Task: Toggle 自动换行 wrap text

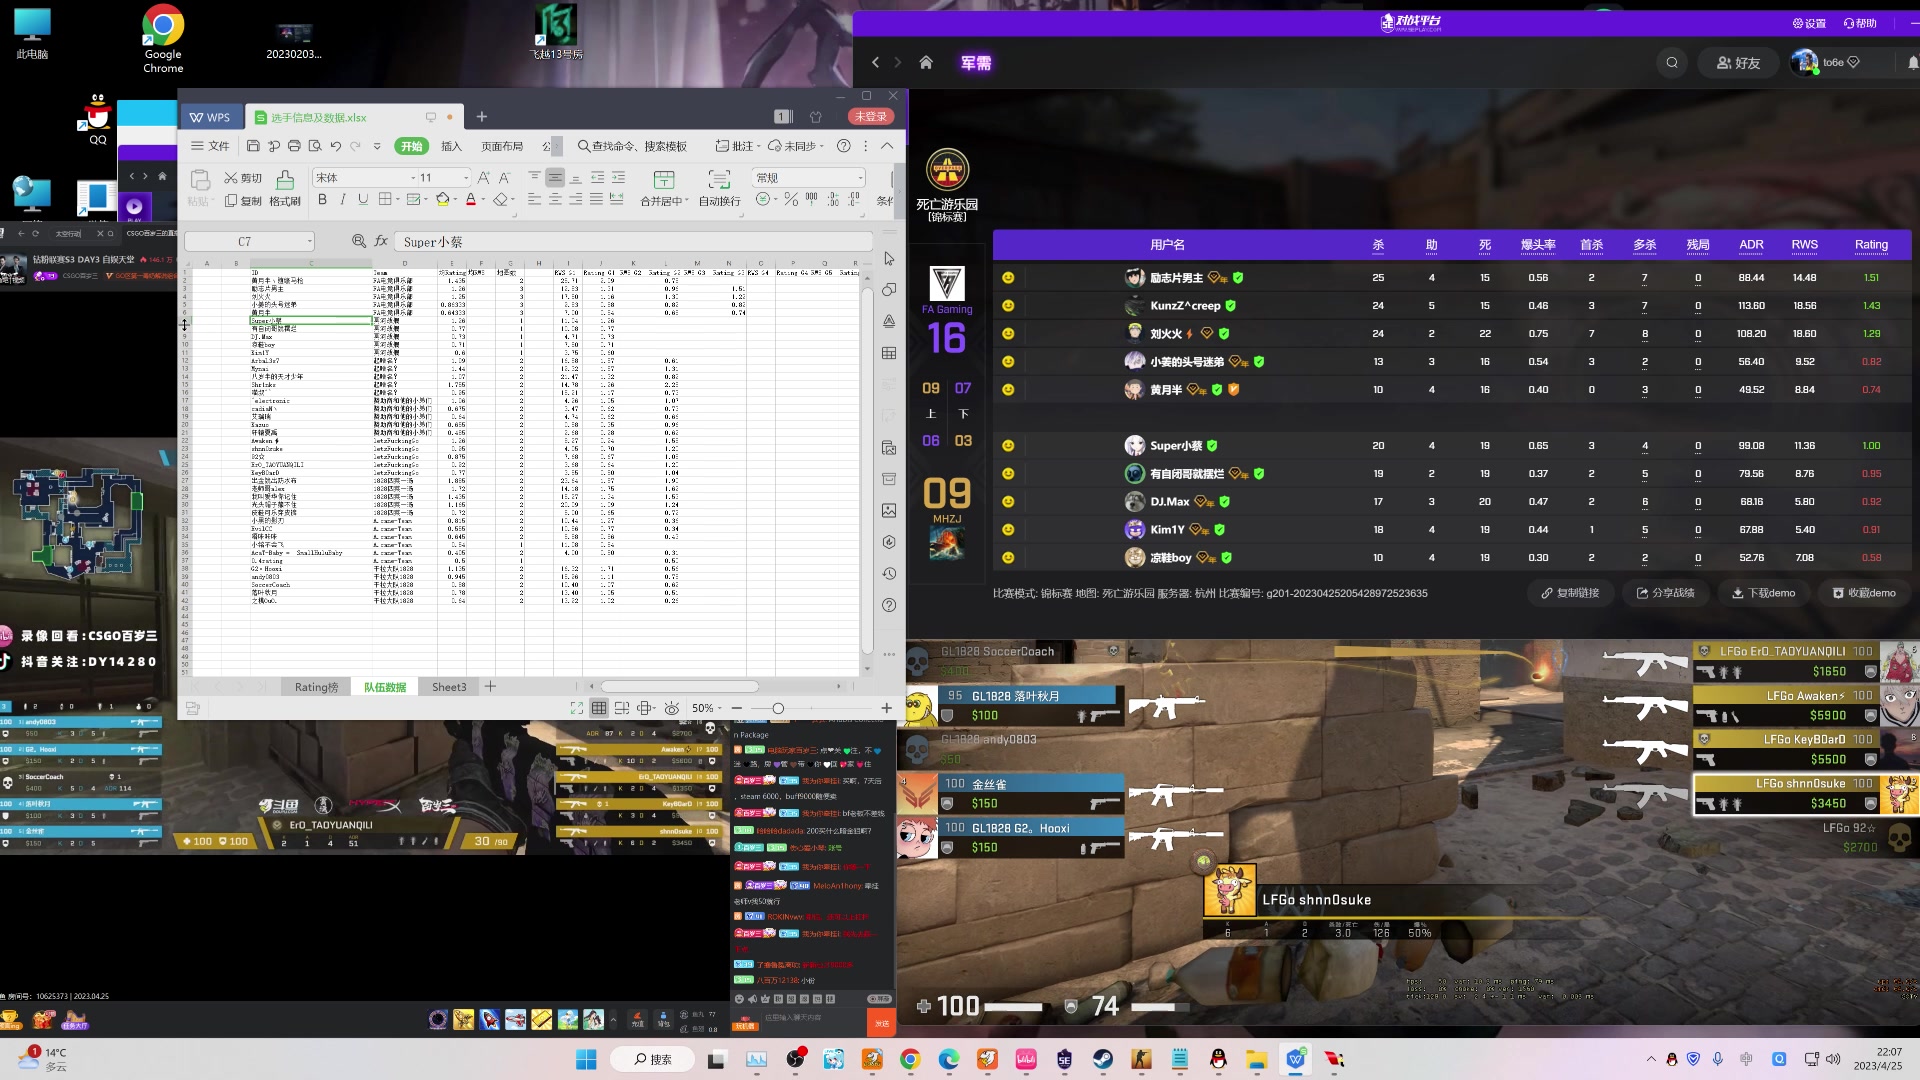Action: pos(719,188)
